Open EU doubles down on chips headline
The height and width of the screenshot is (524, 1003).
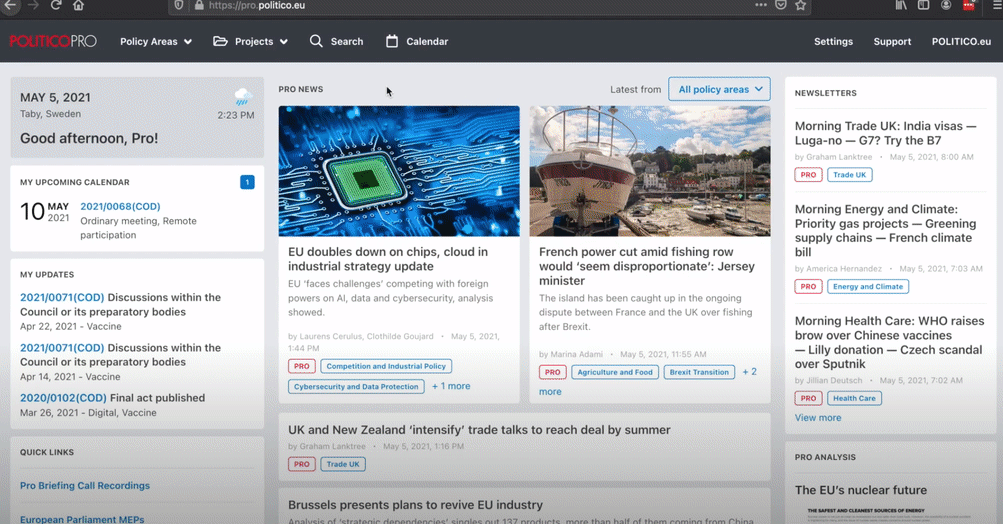[388, 259]
